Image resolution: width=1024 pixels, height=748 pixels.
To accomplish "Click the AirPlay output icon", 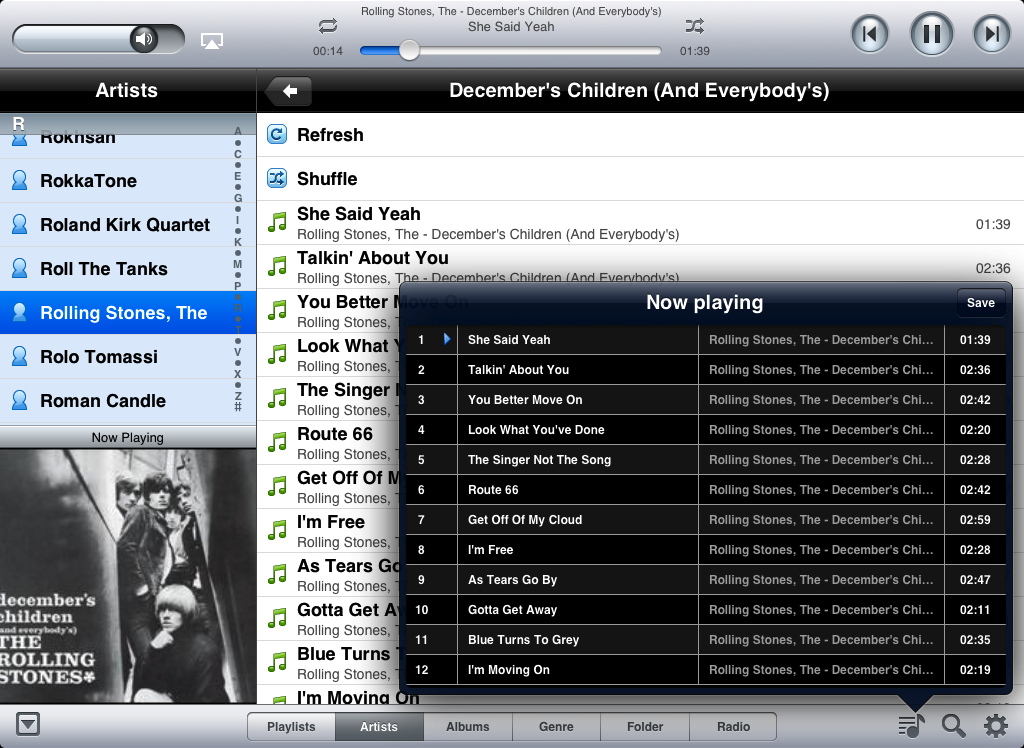I will click(212, 40).
